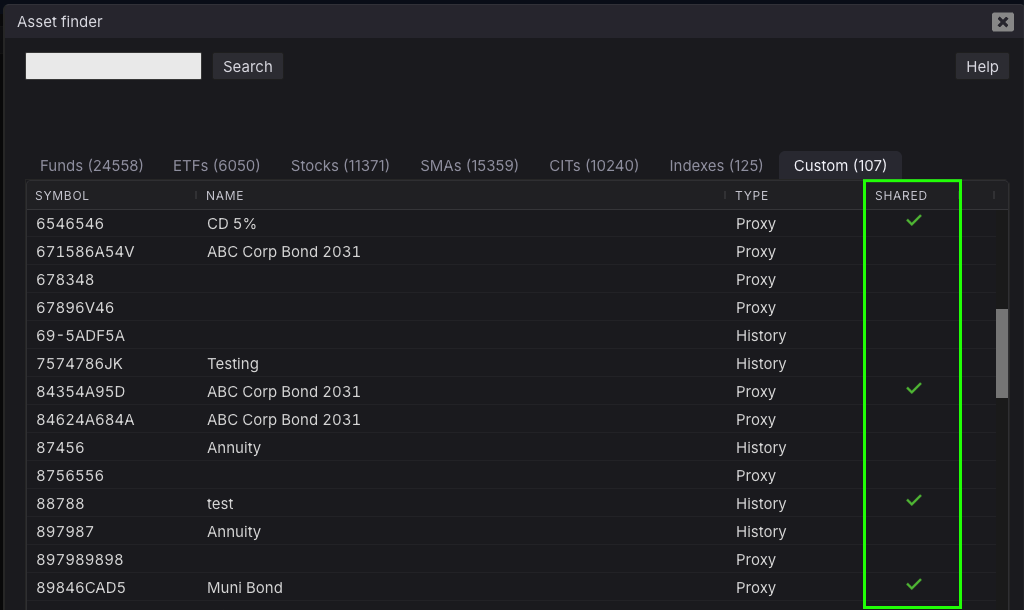The height and width of the screenshot is (610, 1024).
Task: Click Annuity name in row 87456
Action: tap(234, 449)
